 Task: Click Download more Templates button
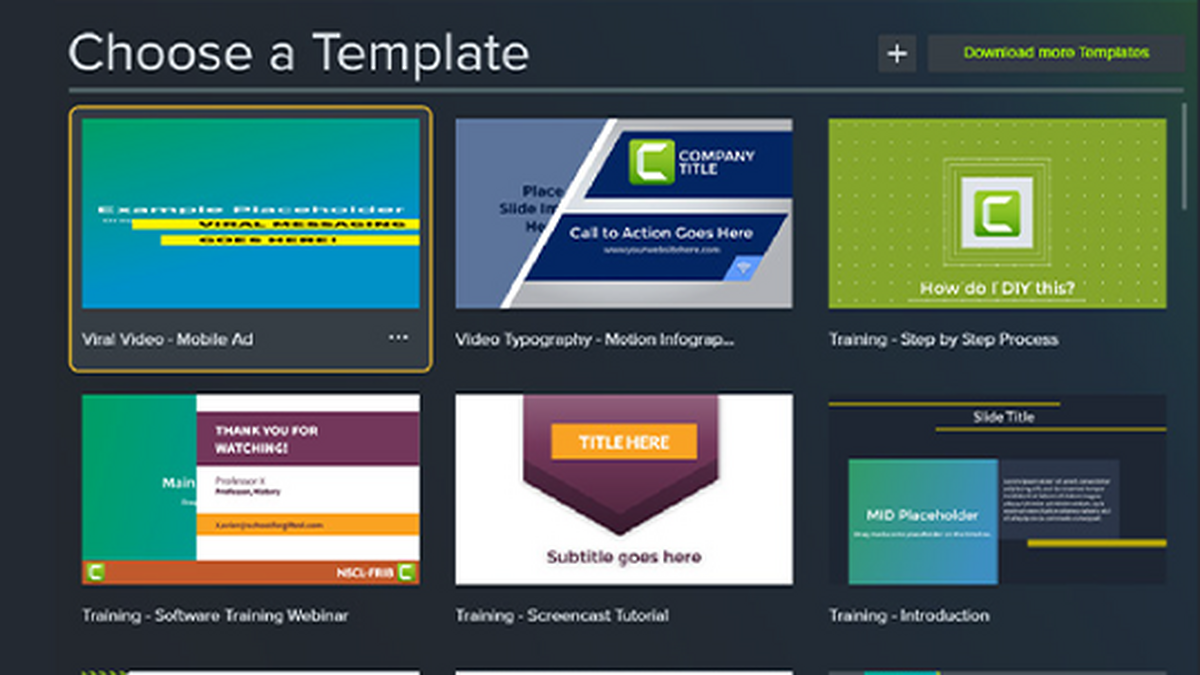point(1056,53)
